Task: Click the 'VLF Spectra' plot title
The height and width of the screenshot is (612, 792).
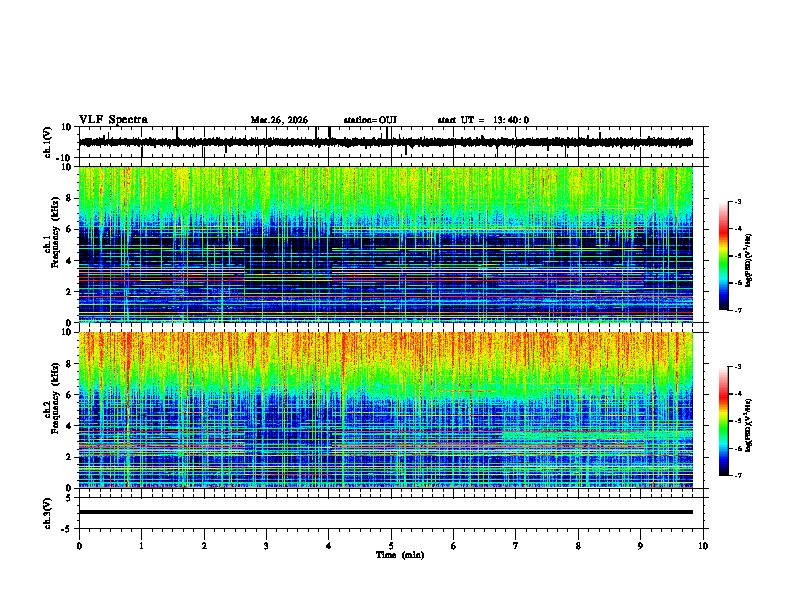Action: 113,120
